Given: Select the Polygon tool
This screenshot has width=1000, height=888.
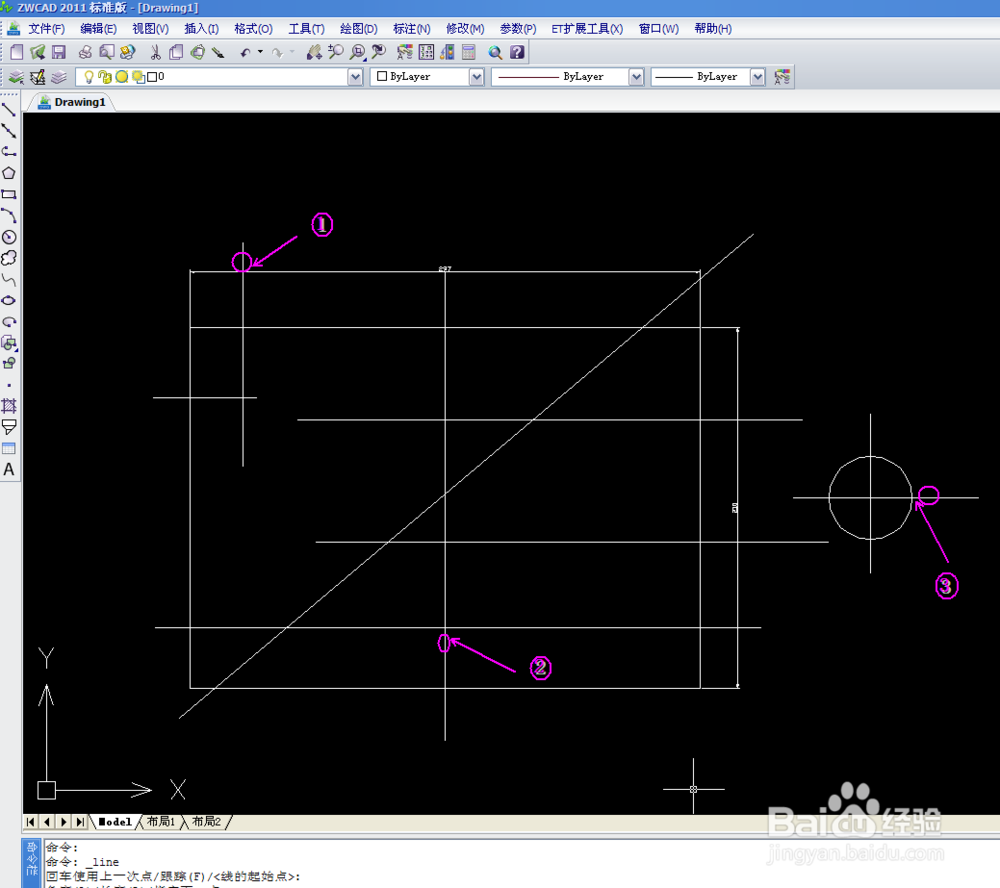Looking at the screenshot, I should pos(9,173).
